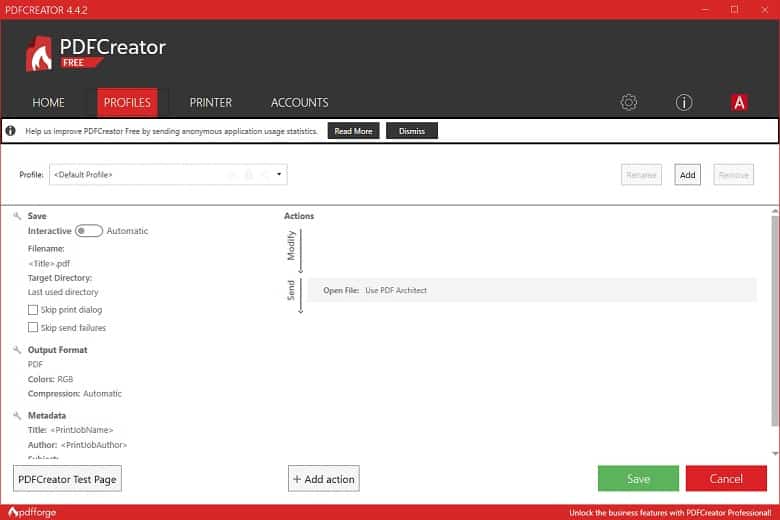
Task: Launch PDF Architect red A icon
Action: coord(739,103)
